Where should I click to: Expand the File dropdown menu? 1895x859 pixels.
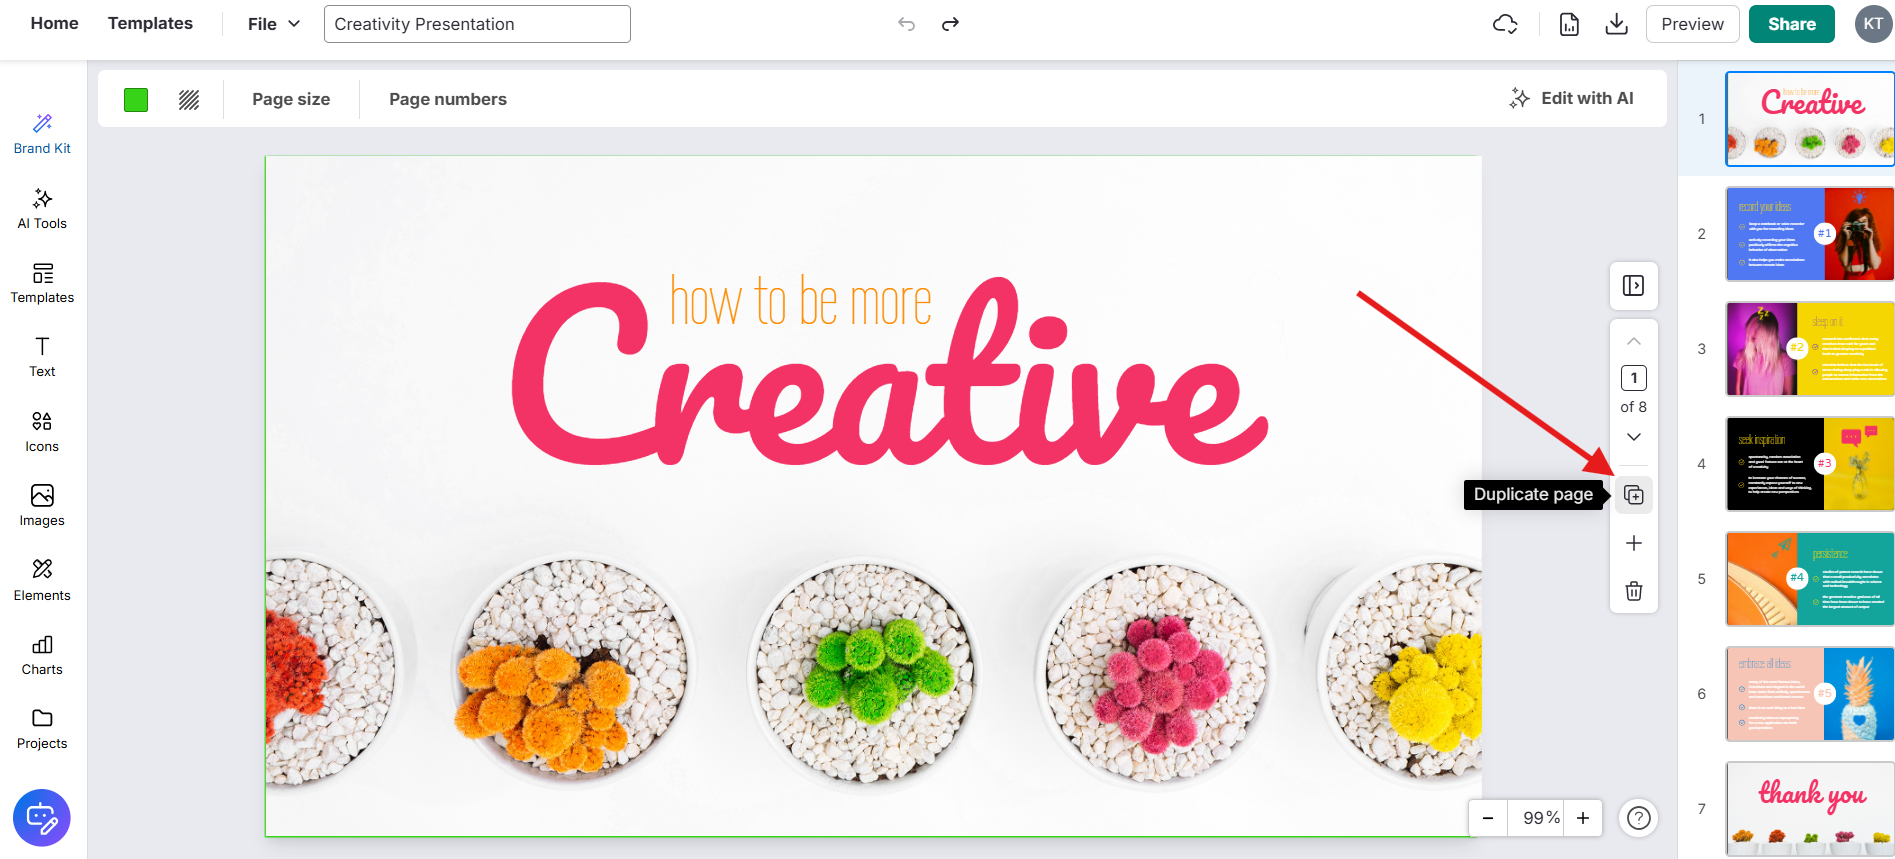tap(274, 24)
